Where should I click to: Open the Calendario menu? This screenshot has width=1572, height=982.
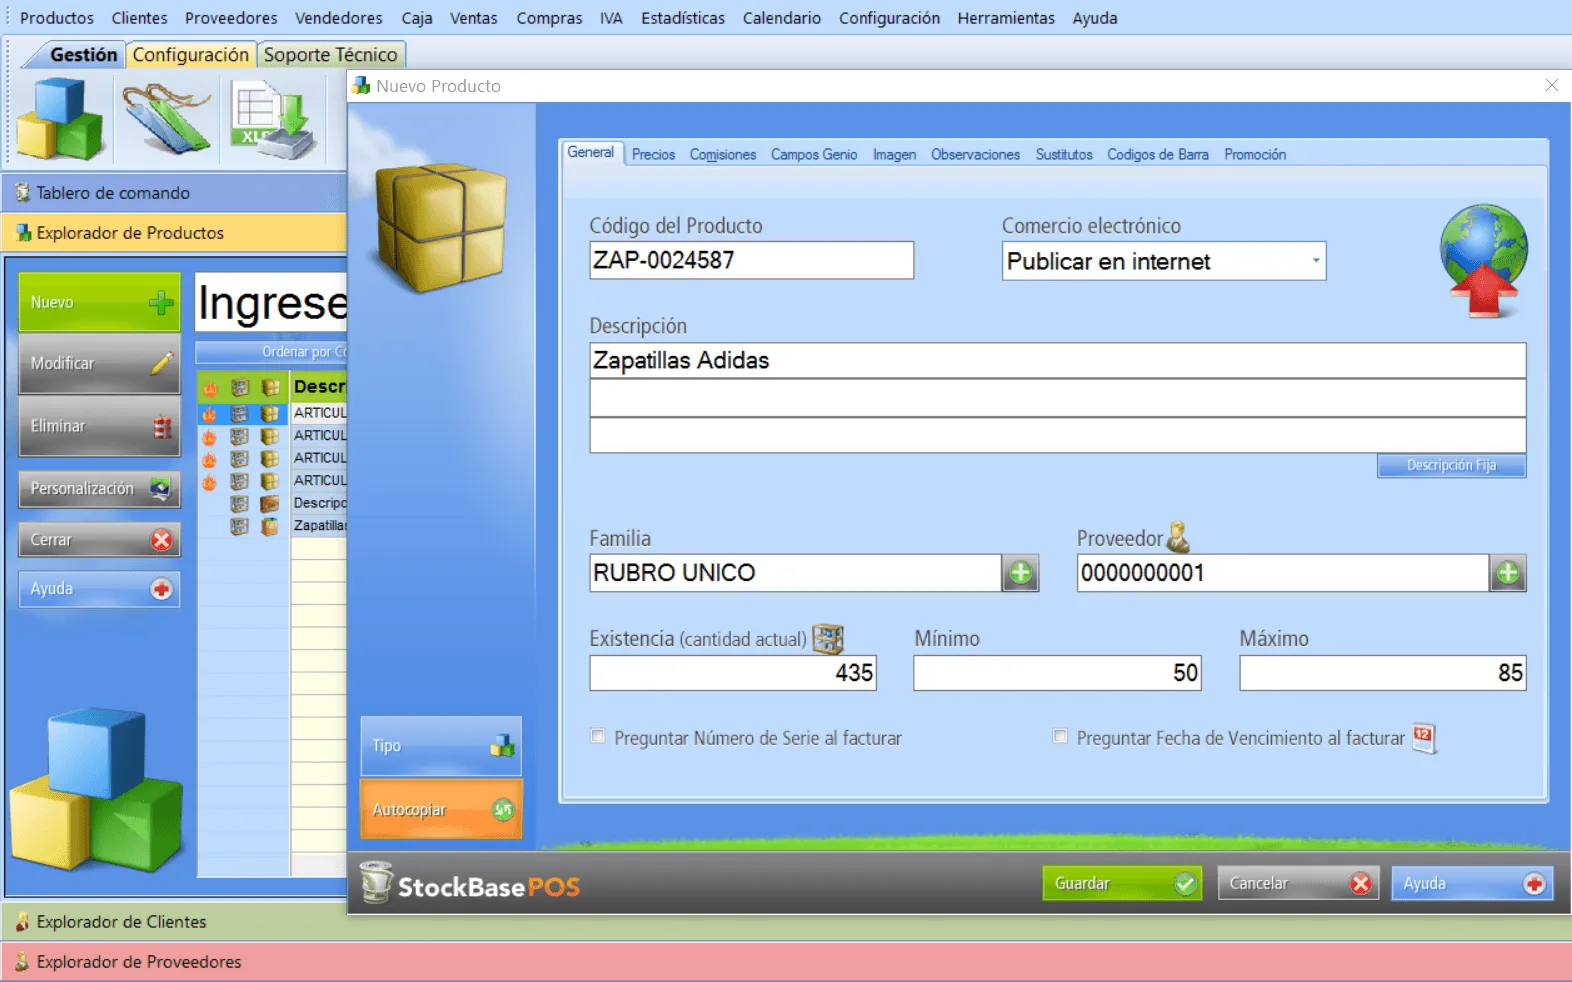pos(782,18)
